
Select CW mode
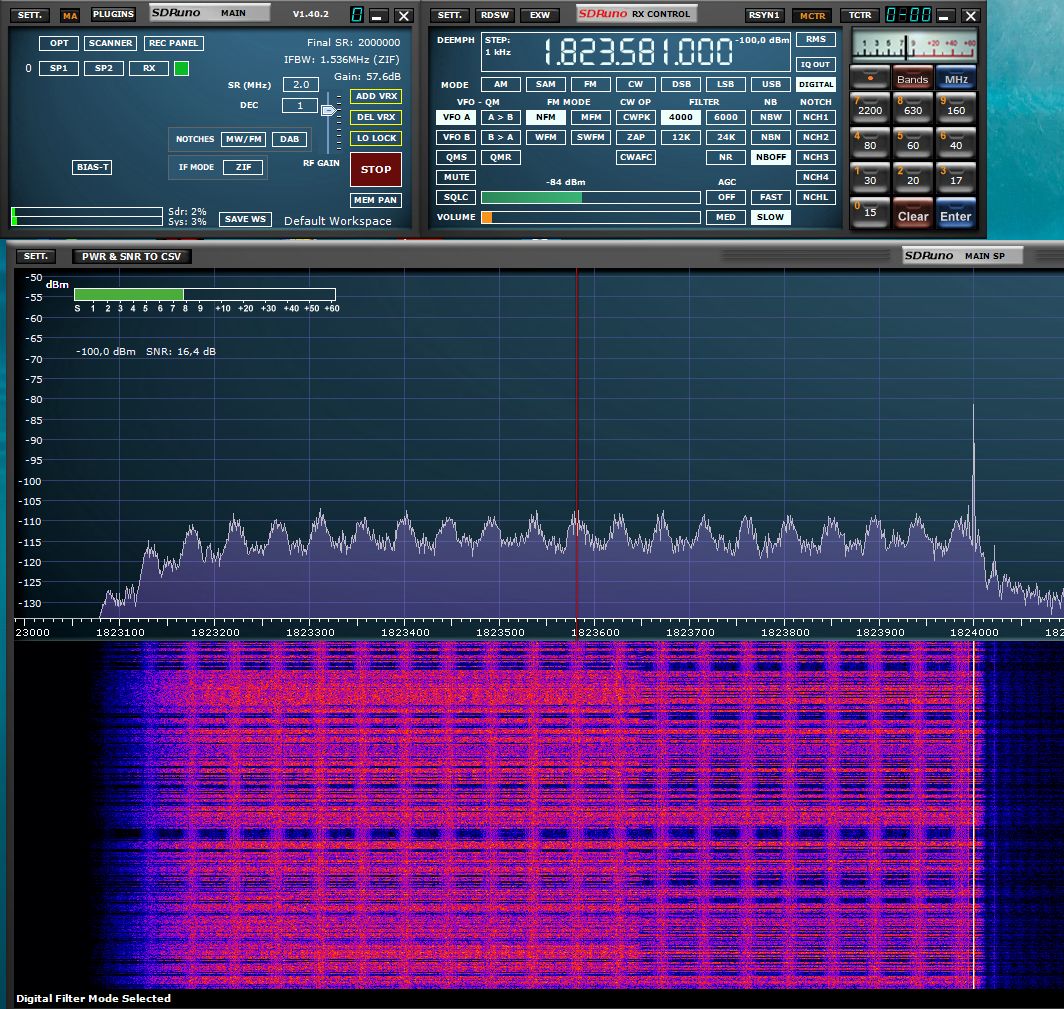[635, 84]
